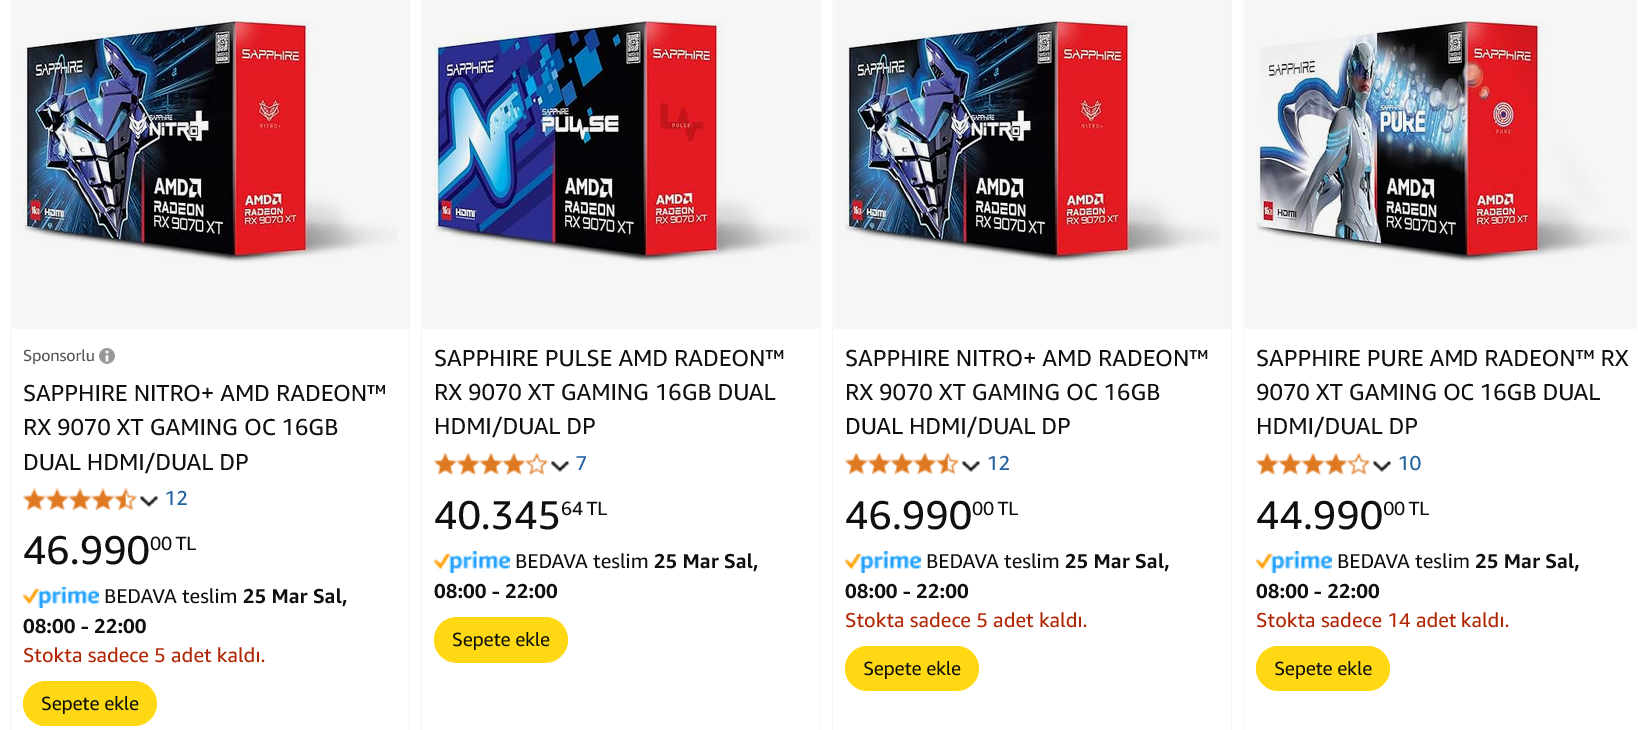Click the prime logo under the 40.345 TL price
The width and height of the screenshot is (1638, 730).
pos(473,562)
